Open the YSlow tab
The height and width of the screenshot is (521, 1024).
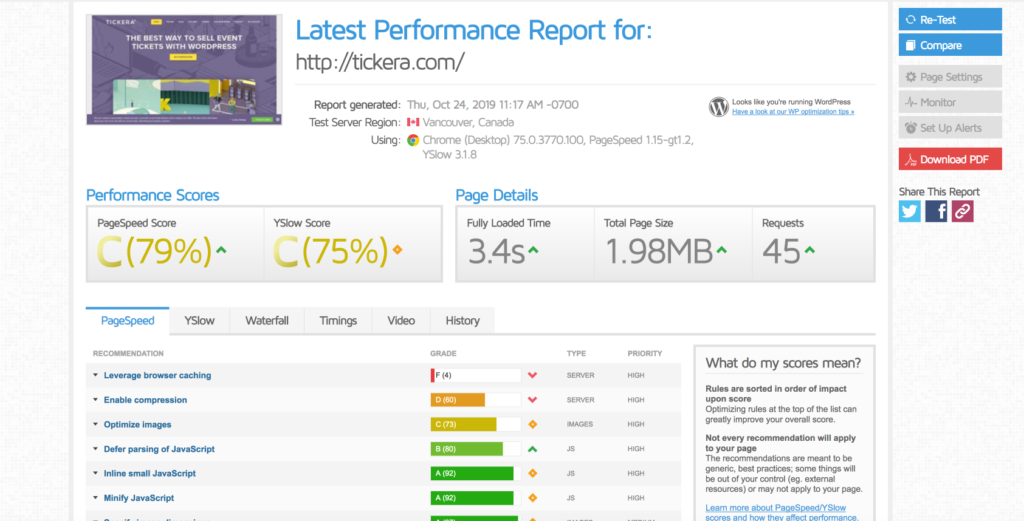(x=199, y=321)
